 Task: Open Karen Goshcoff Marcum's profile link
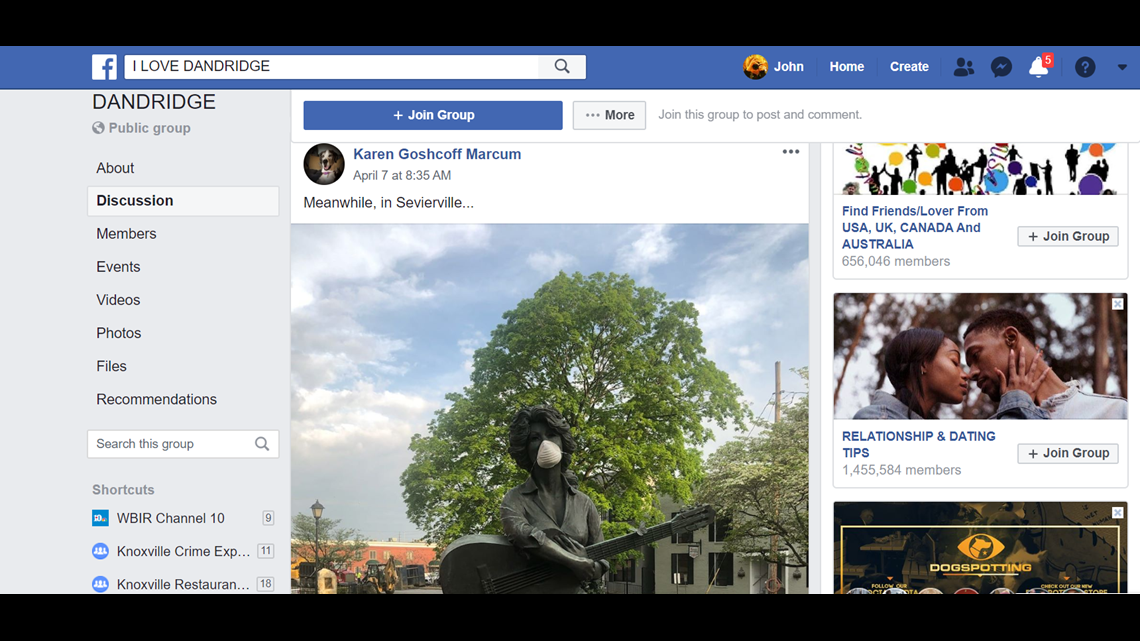437,154
